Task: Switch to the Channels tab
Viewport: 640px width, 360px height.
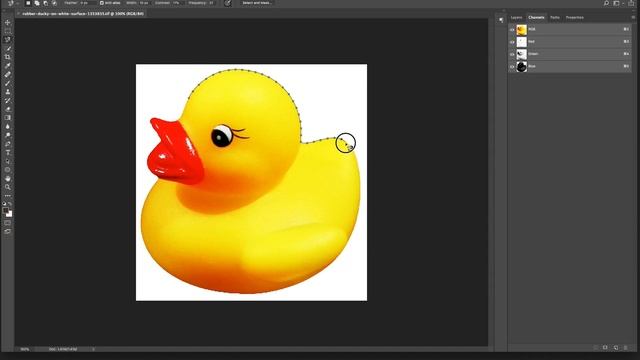Action: point(536,18)
